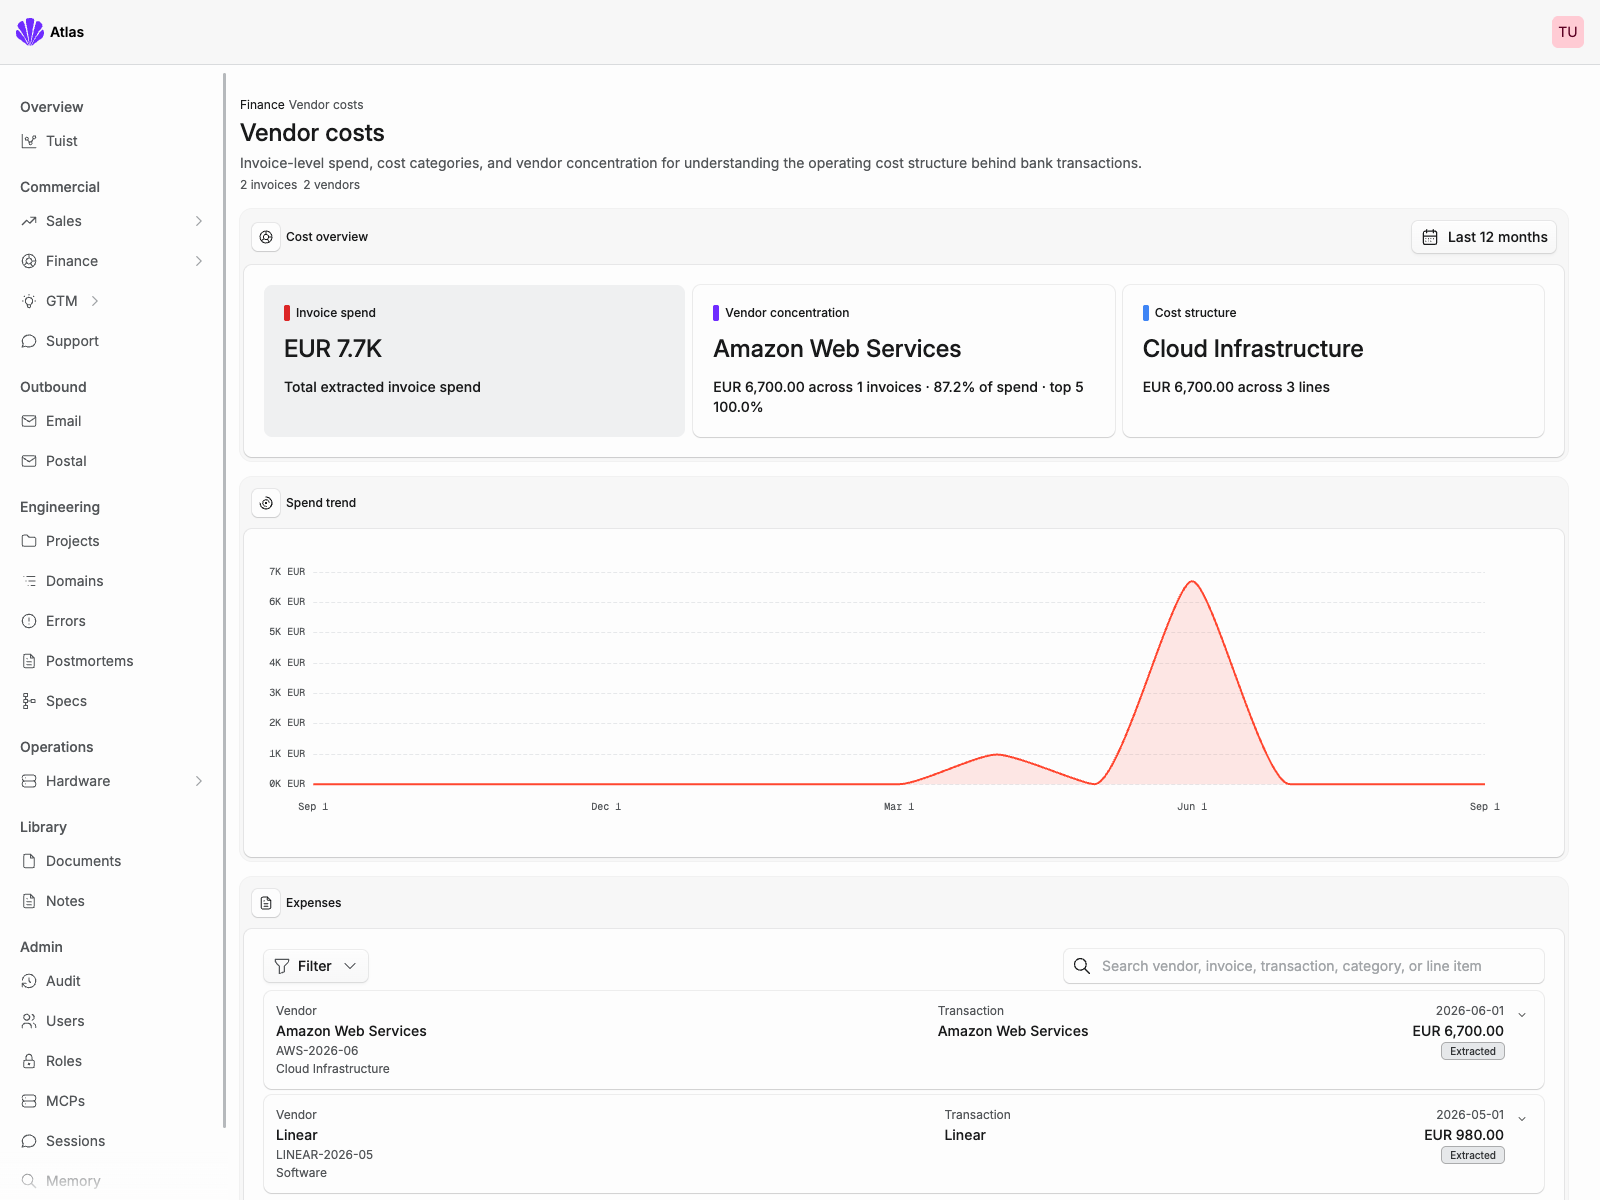Click the EUR 980.00 expense amount
This screenshot has width=1600, height=1200.
(1464, 1135)
